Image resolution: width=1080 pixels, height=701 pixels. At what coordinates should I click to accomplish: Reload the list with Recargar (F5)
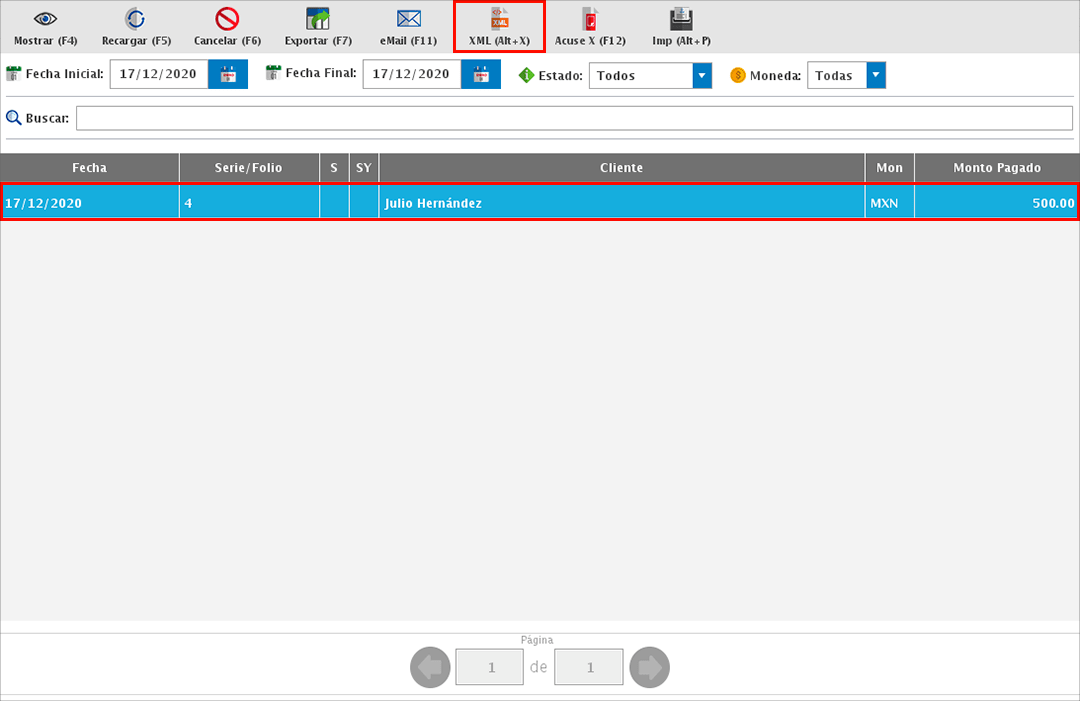136,20
